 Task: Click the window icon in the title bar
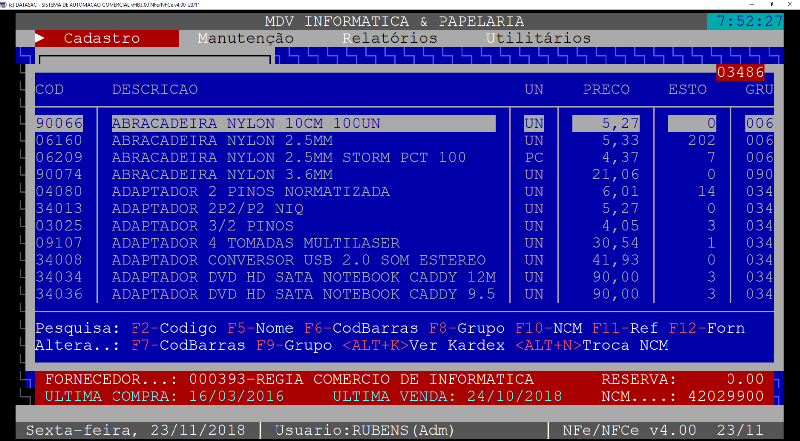coord(7,5)
